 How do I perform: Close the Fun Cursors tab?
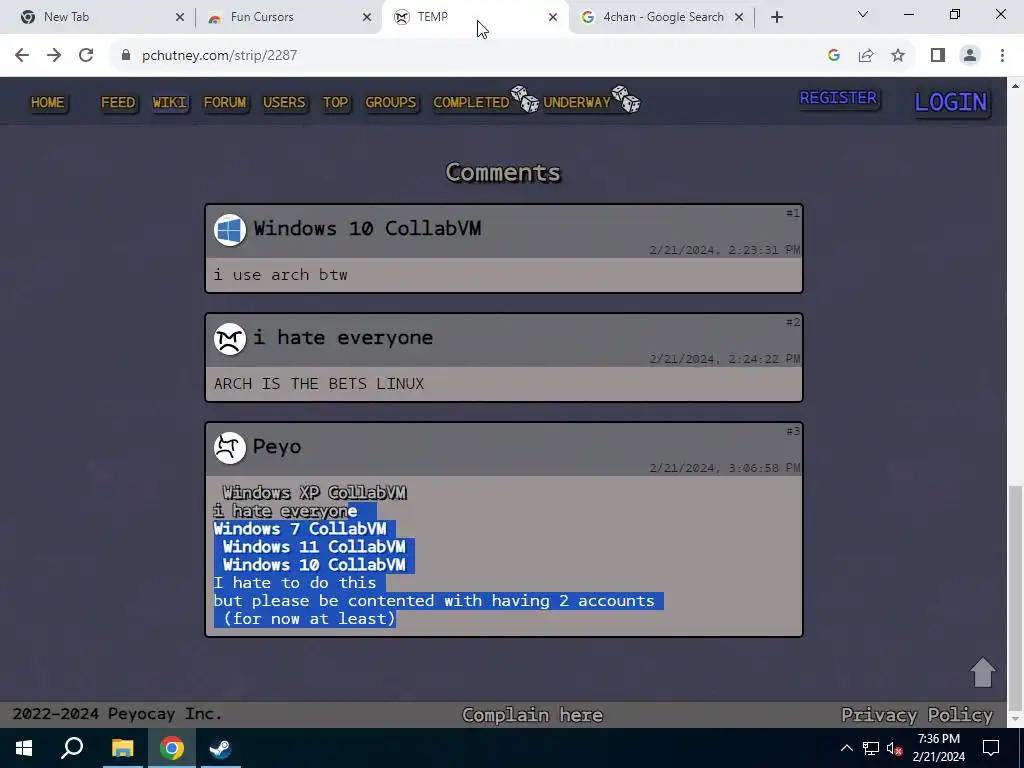(368, 18)
